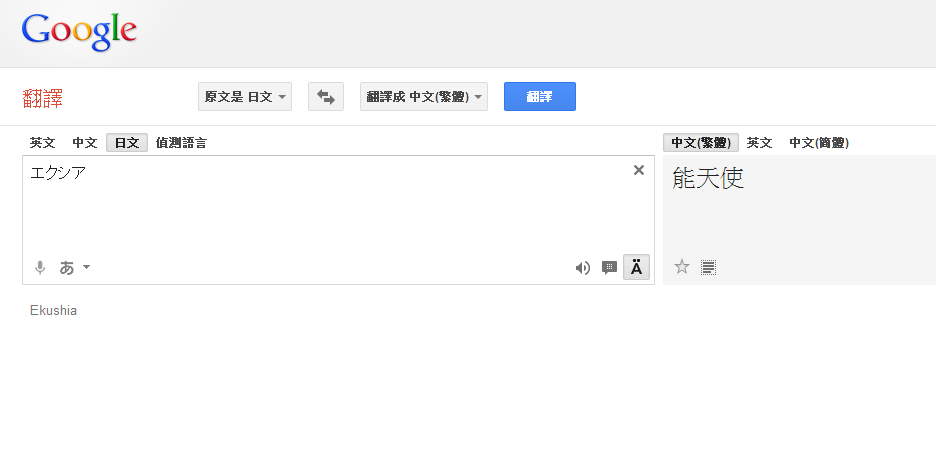This screenshot has width=936, height=454.
Task: Switch target language to 中文(簡體)
Action: click(x=819, y=143)
